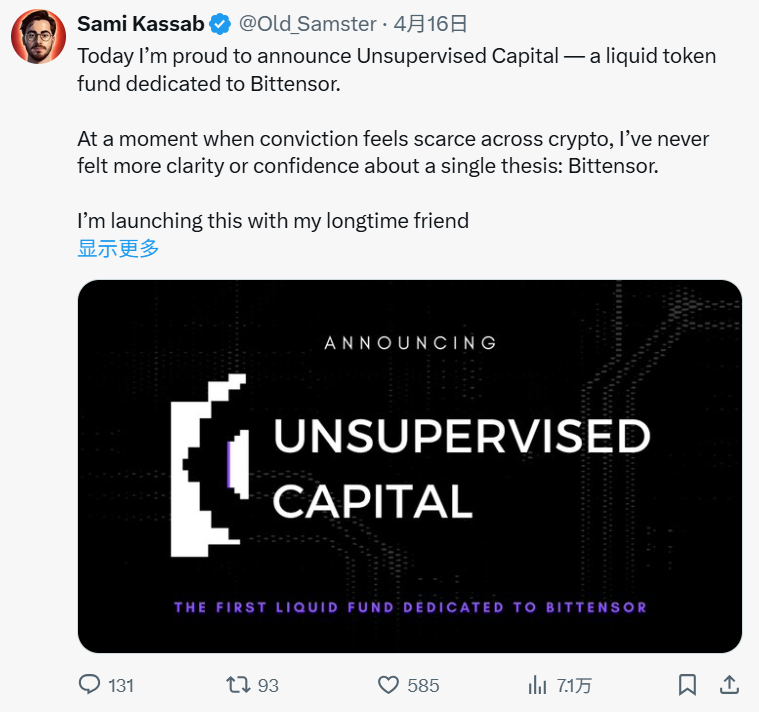Viewport: 759px width, 712px height.
Task: Click the white pixelated logo in the image
Action: coord(210,464)
